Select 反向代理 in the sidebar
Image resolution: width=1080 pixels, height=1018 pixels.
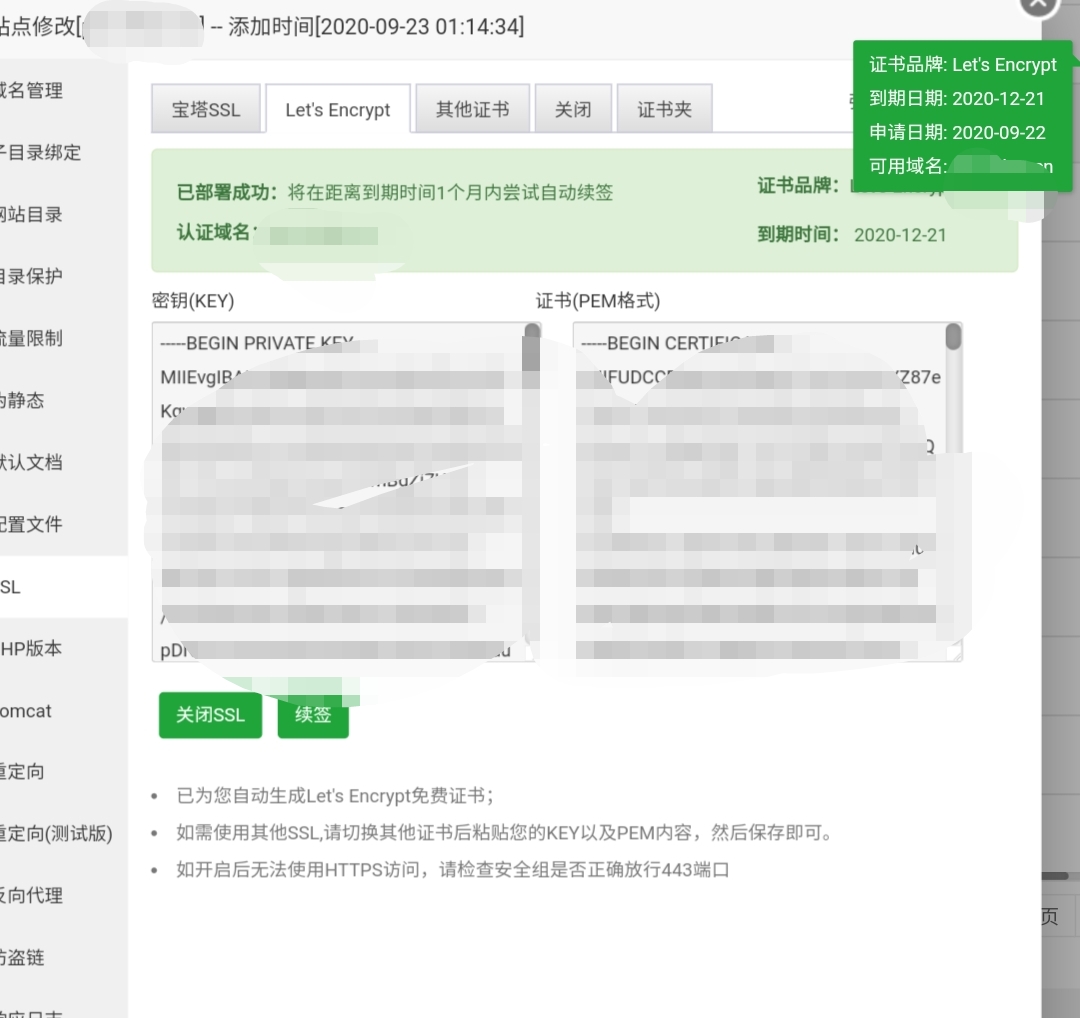(x=63, y=895)
